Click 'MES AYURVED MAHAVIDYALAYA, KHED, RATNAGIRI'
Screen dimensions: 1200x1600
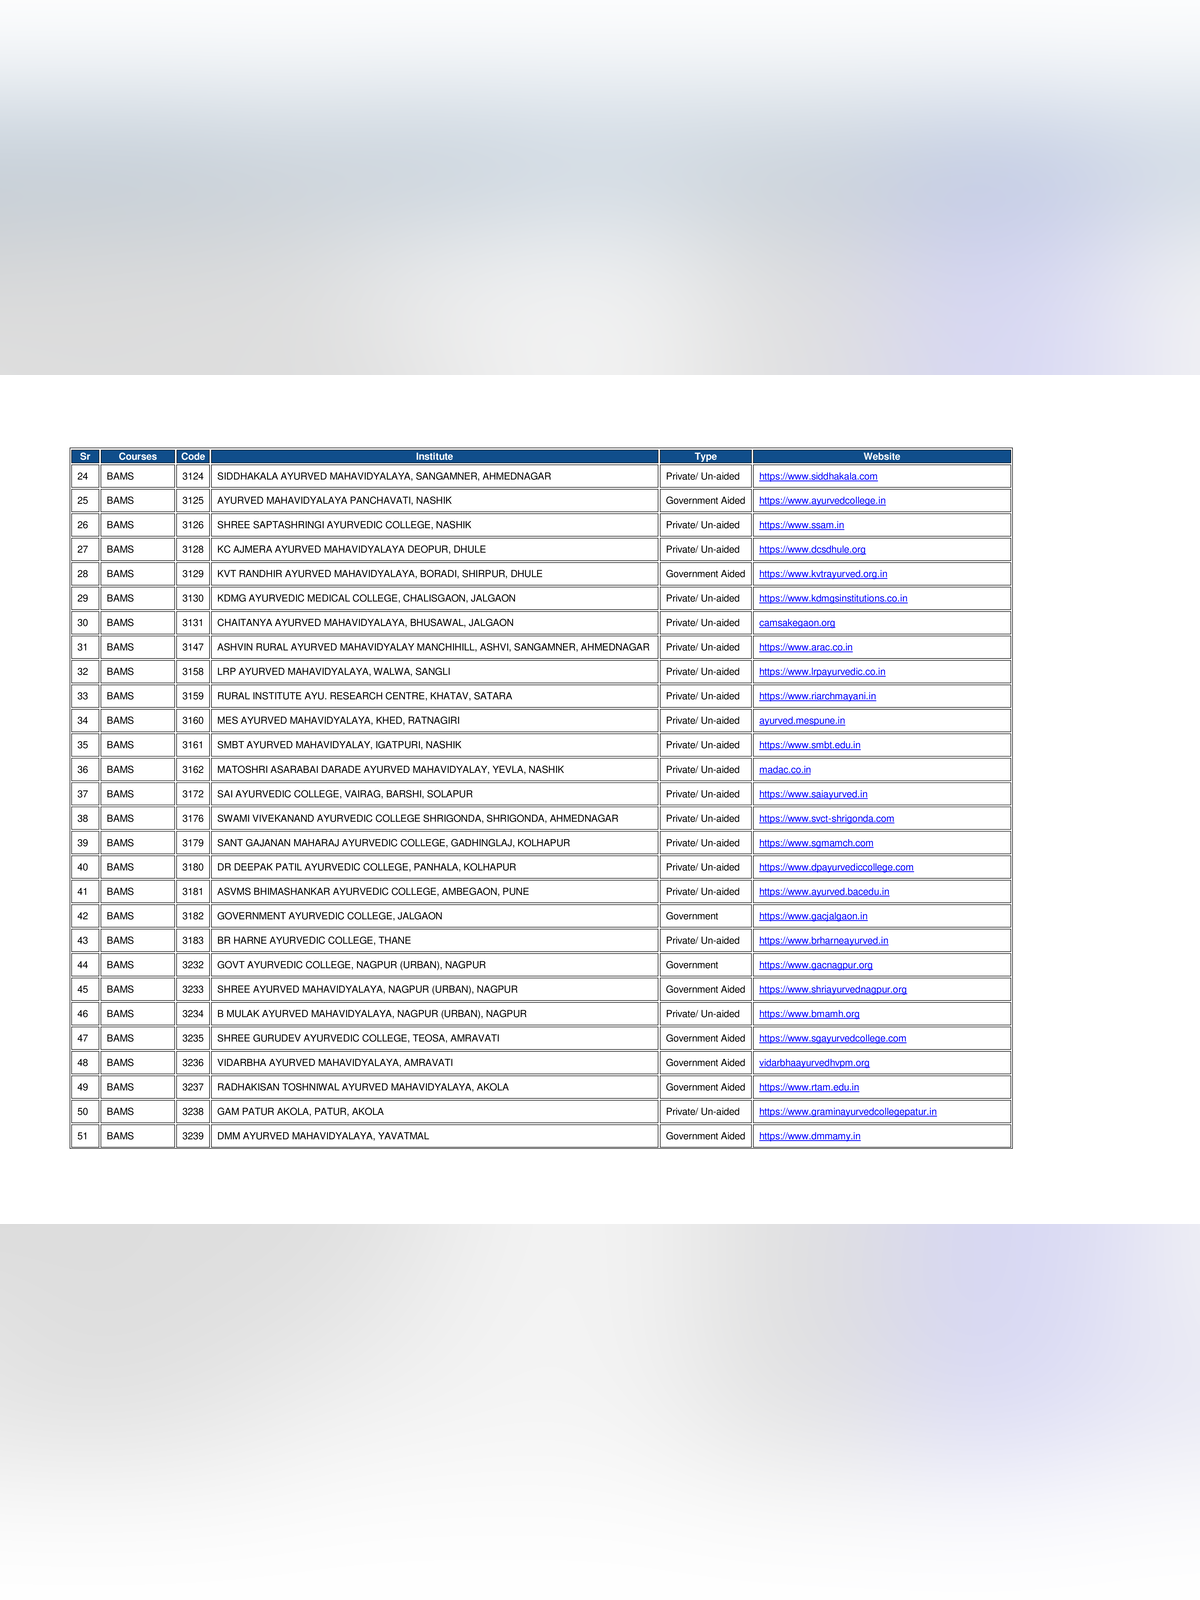[338, 721]
